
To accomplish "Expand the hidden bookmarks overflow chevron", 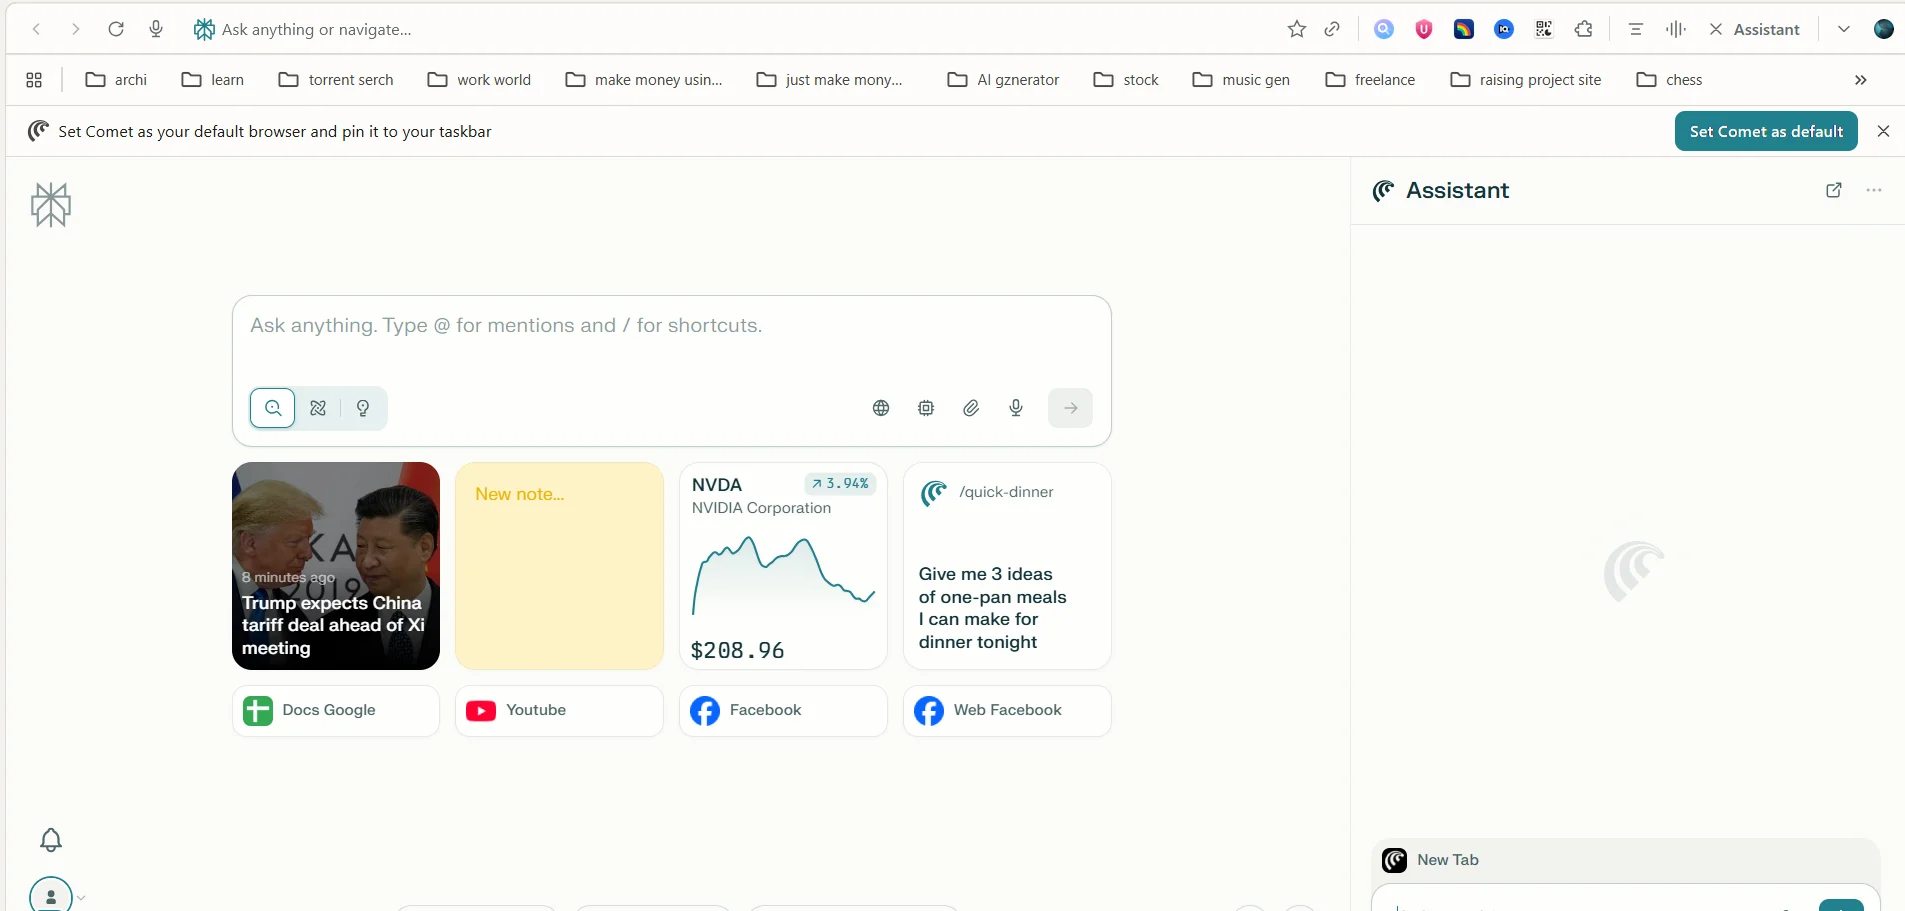I will tap(1860, 80).
